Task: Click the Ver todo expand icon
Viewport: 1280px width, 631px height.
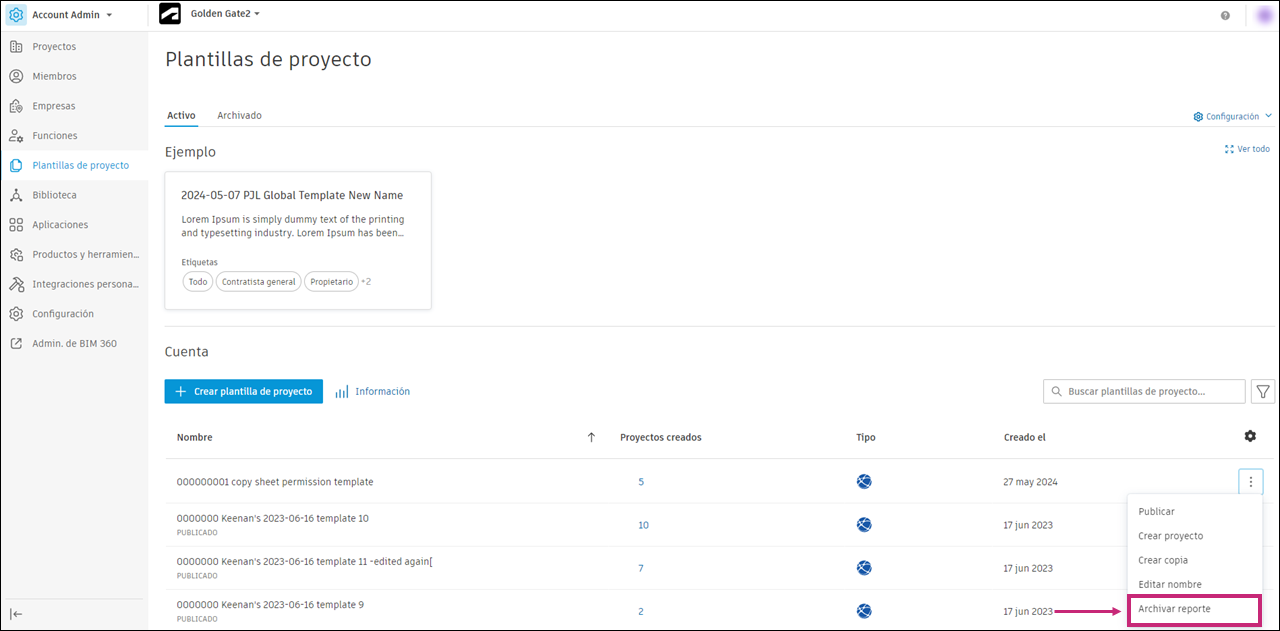Action: [1229, 149]
